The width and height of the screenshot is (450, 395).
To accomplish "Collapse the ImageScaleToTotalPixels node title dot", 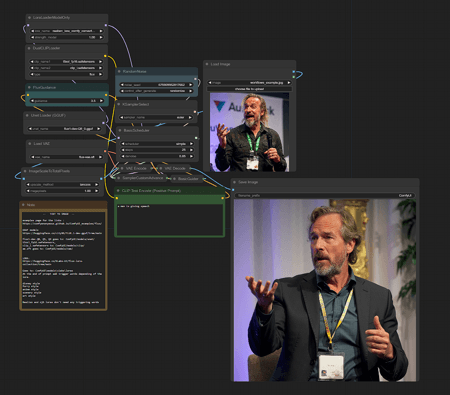I will point(25,171).
